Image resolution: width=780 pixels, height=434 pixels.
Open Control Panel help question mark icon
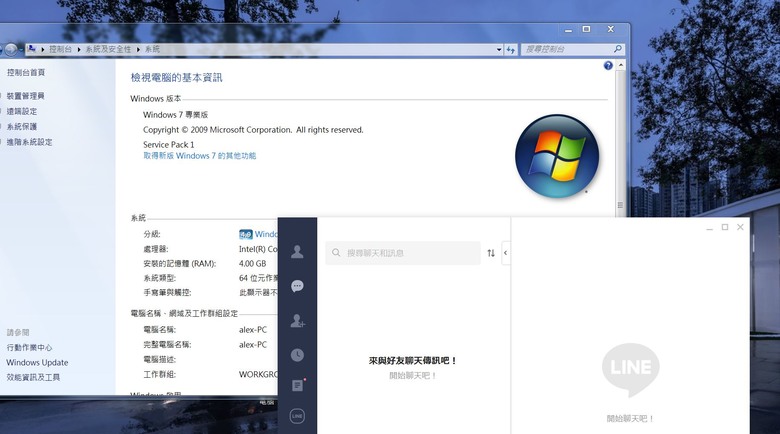click(608, 66)
